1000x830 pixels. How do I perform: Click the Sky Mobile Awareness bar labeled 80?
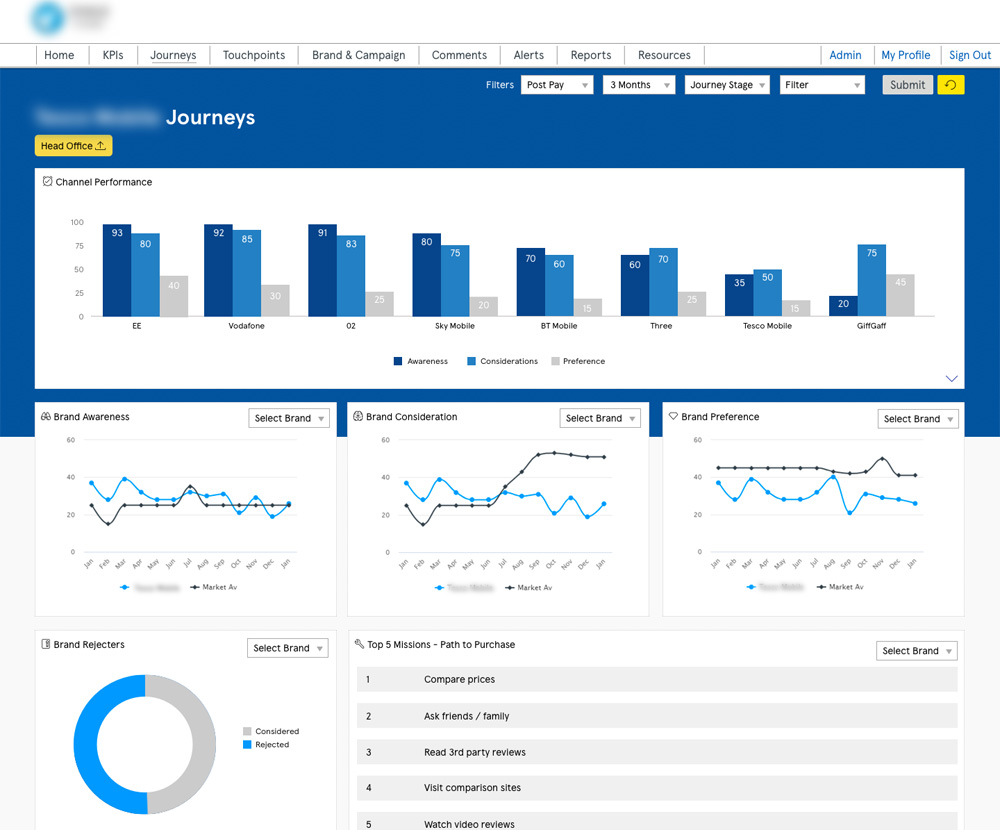(427, 275)
